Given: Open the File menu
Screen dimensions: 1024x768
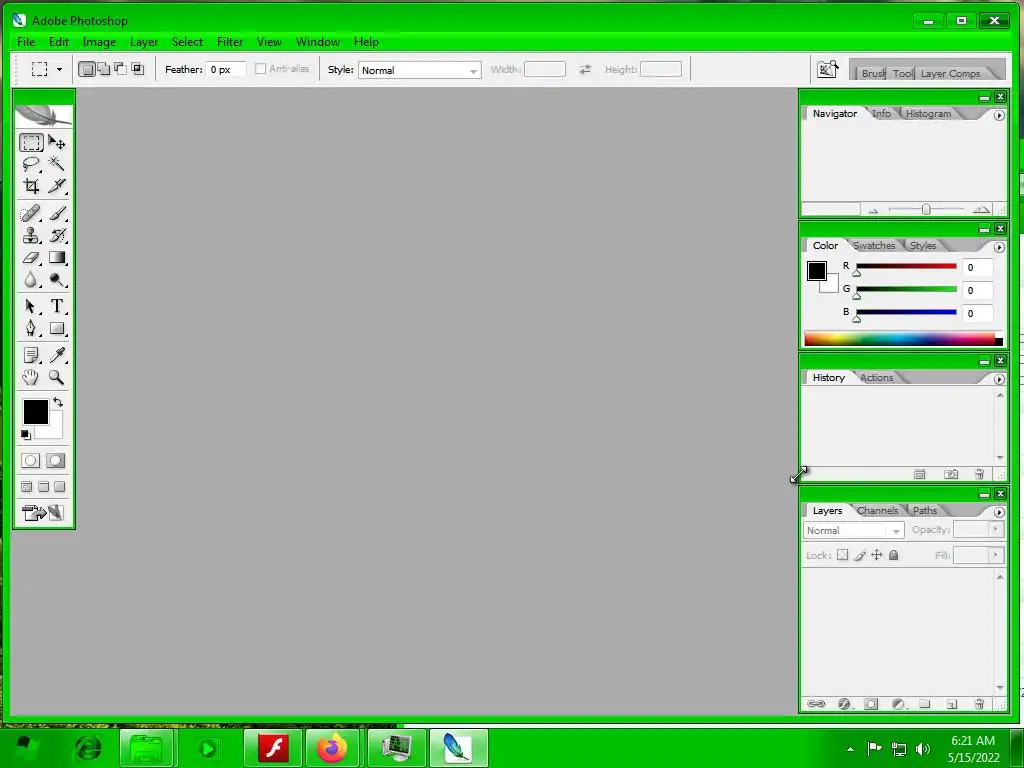Looking at the screenshot, I should 26,42.
